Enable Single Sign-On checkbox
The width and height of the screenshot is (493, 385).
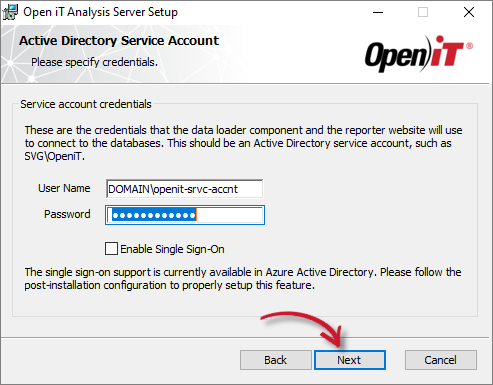(x=111, y=249)
